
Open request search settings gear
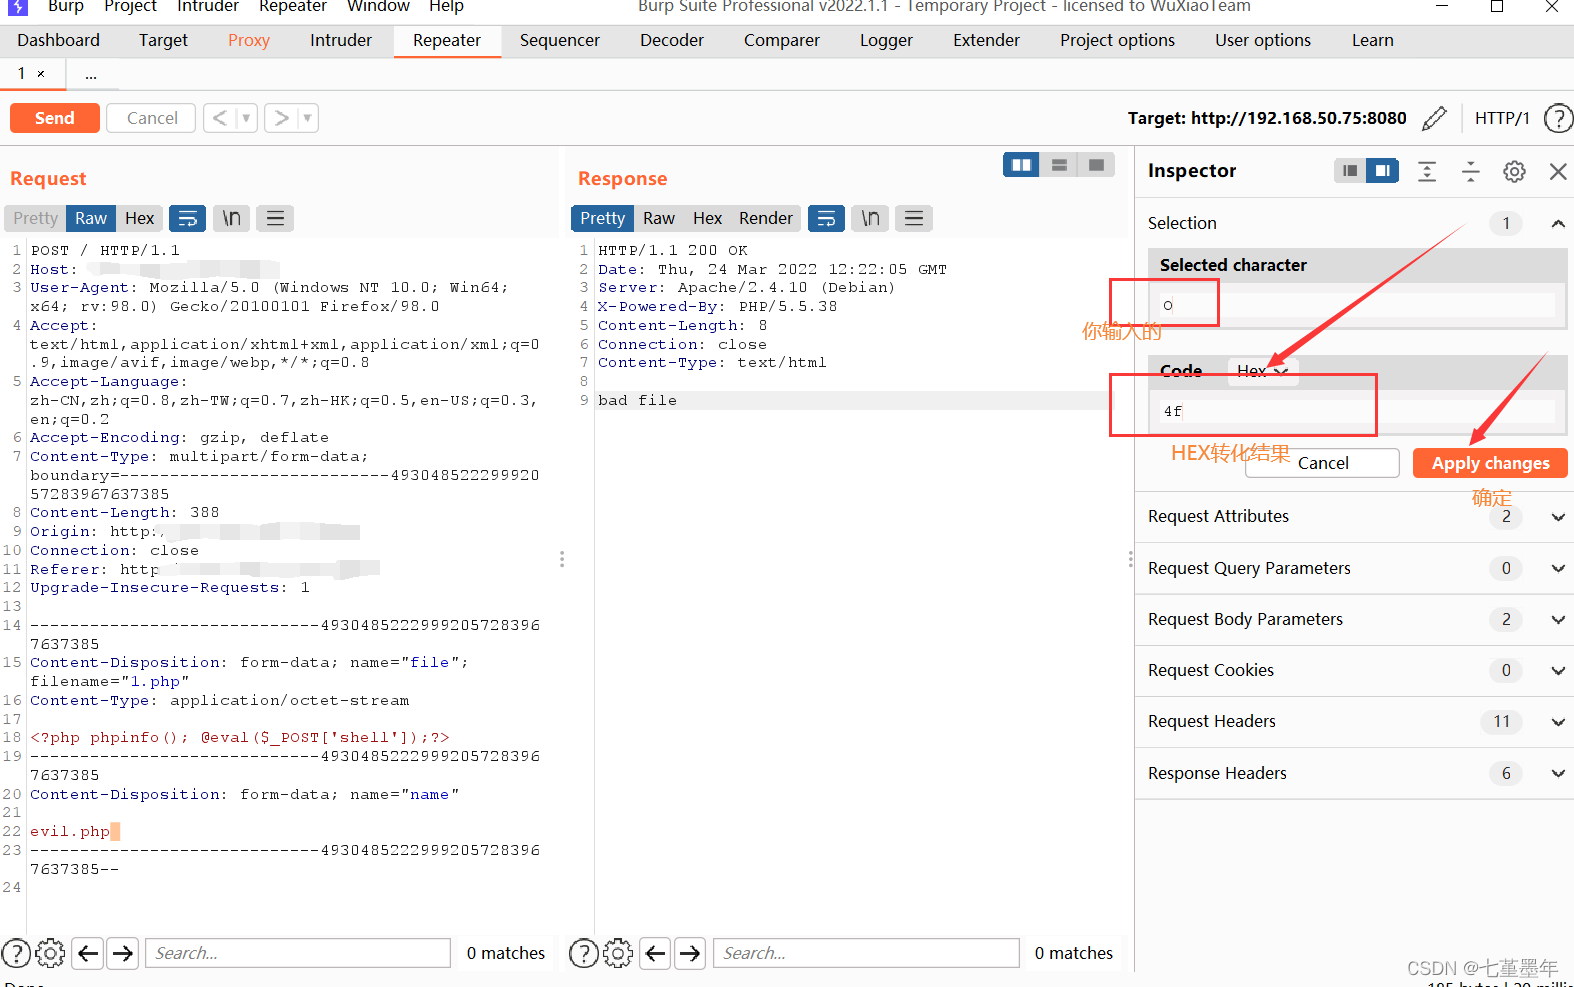tap(50, 953)
